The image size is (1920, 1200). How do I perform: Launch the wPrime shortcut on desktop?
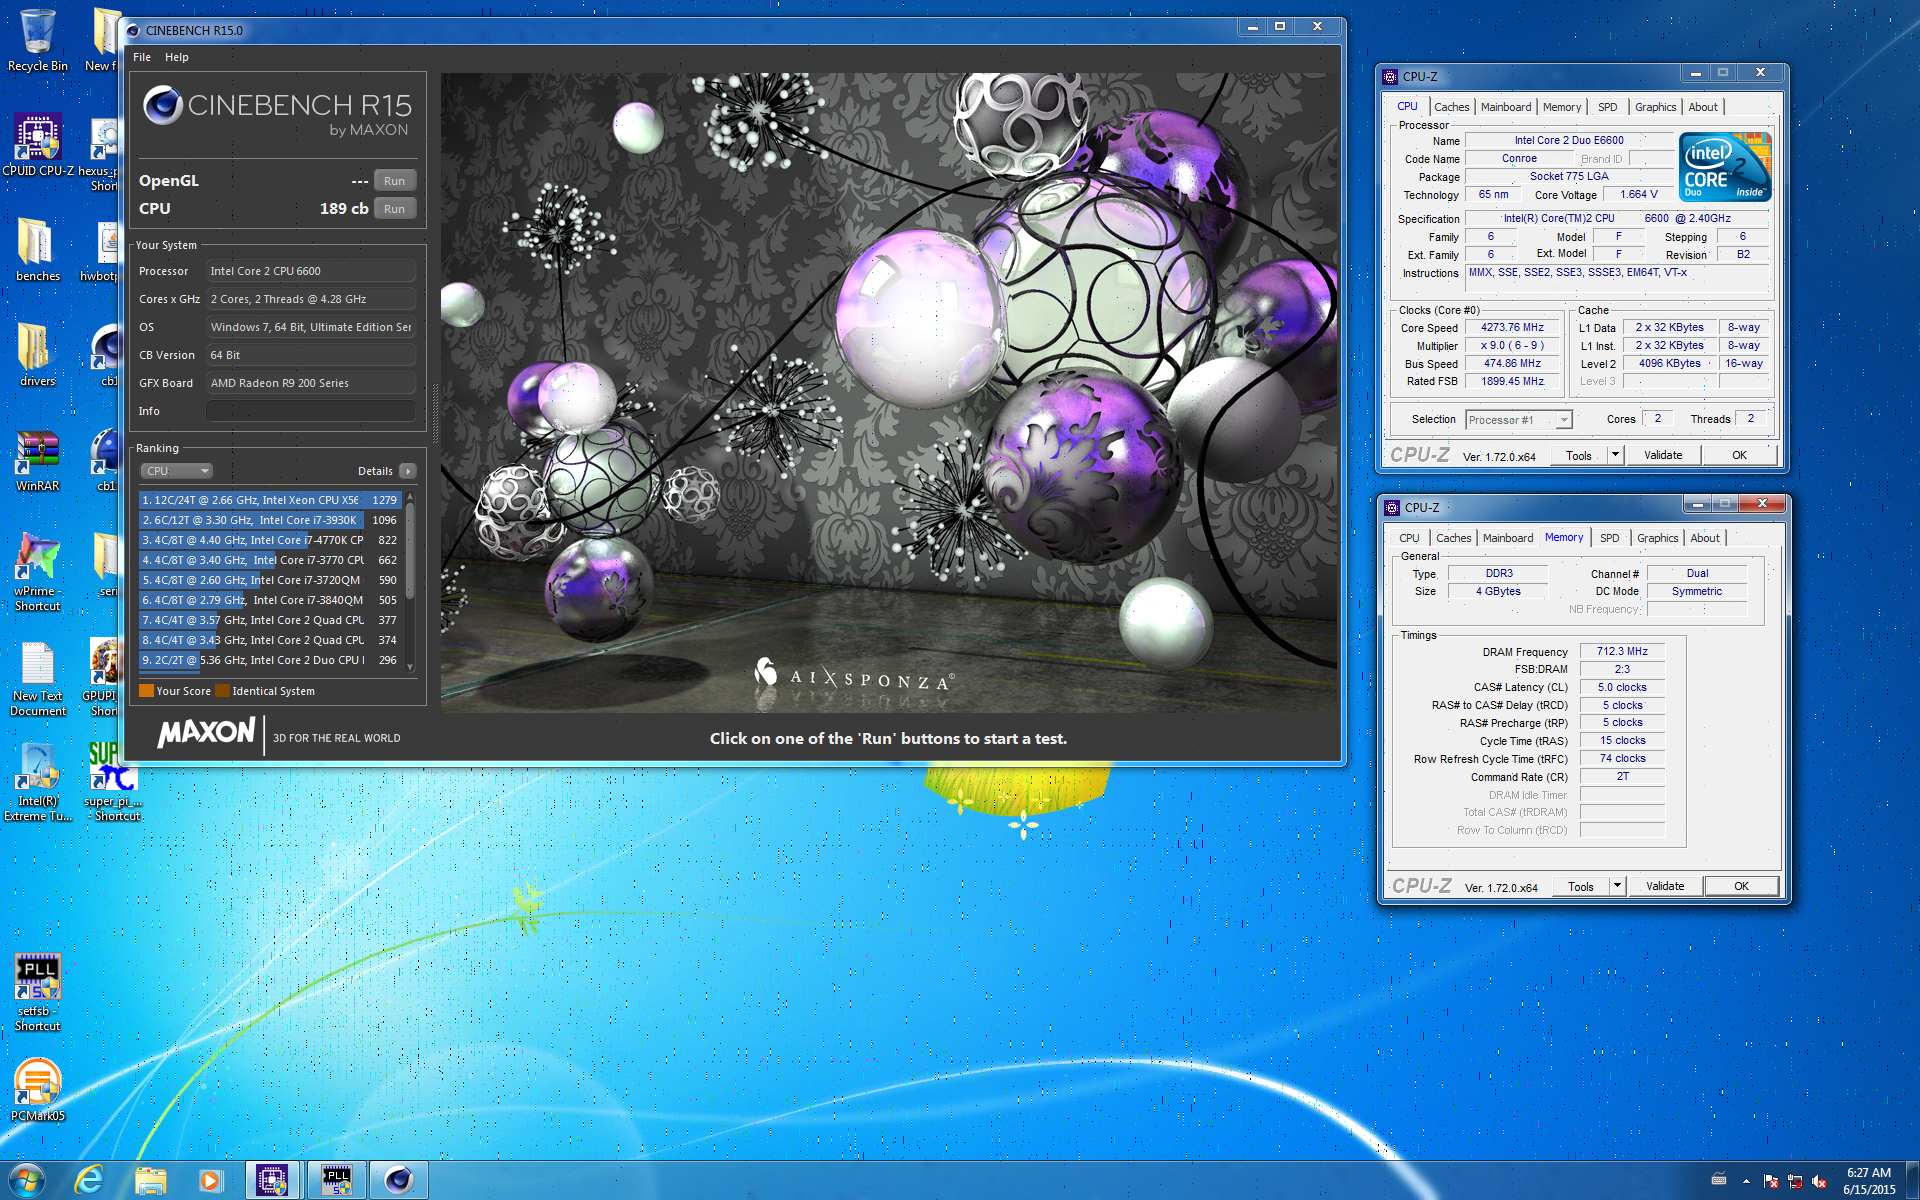37,572
